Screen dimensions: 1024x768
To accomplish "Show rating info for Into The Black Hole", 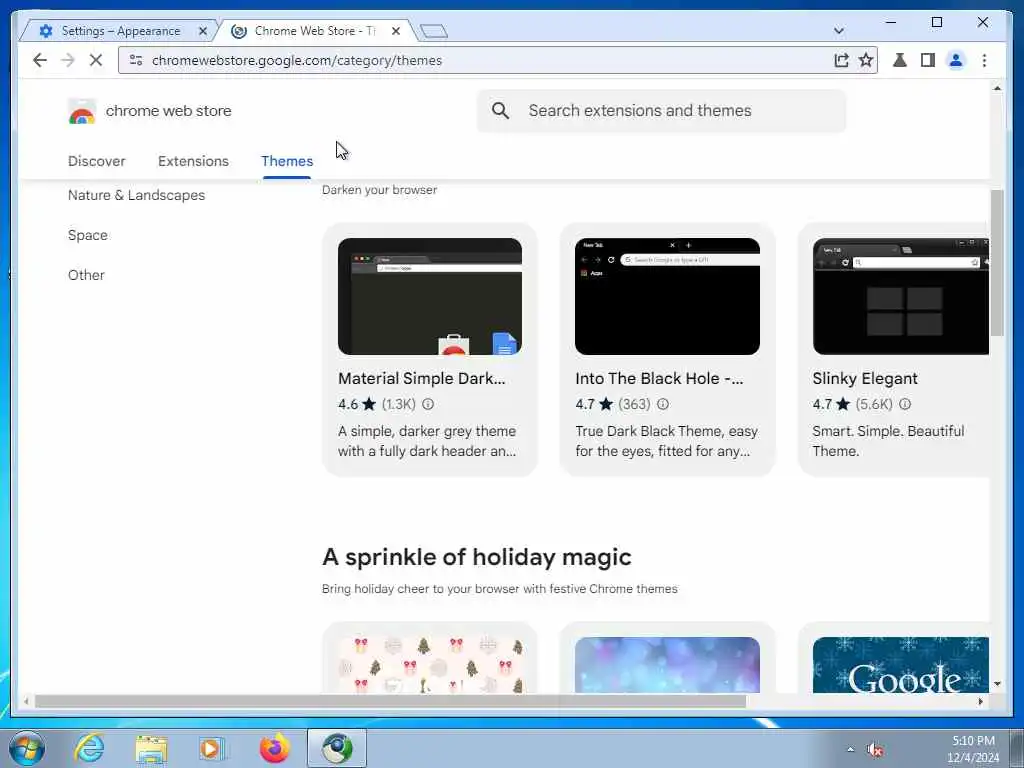I will tap(663, 404).
